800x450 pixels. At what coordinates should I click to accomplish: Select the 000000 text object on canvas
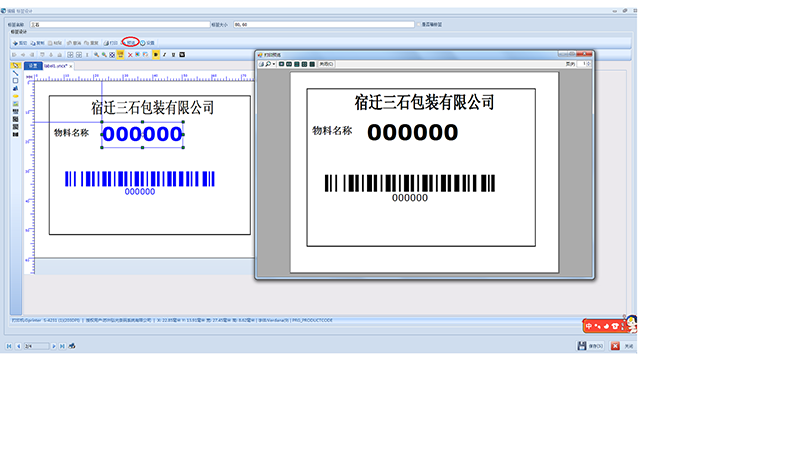(x=142, y=134)
